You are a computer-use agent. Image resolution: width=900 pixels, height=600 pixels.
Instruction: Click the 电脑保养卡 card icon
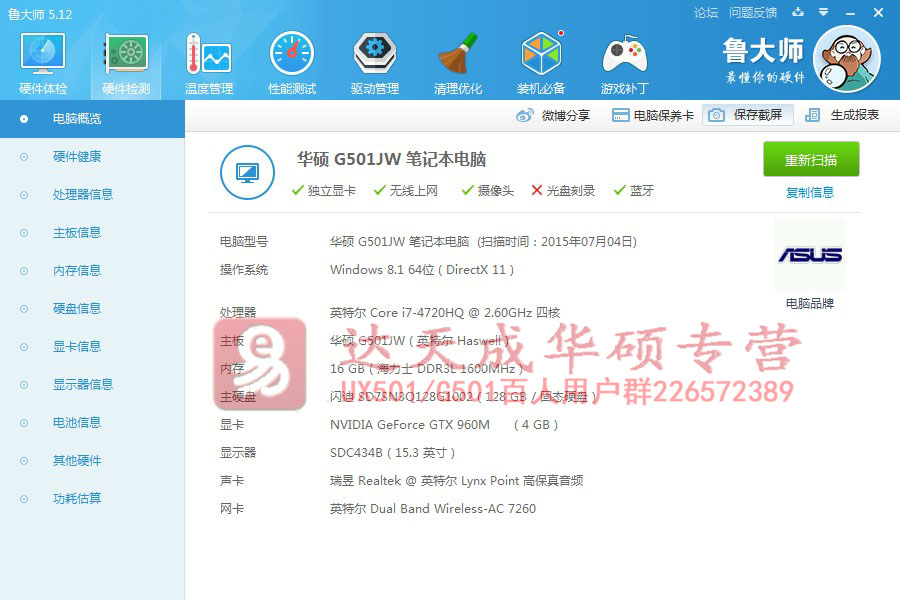click(620, 115)
